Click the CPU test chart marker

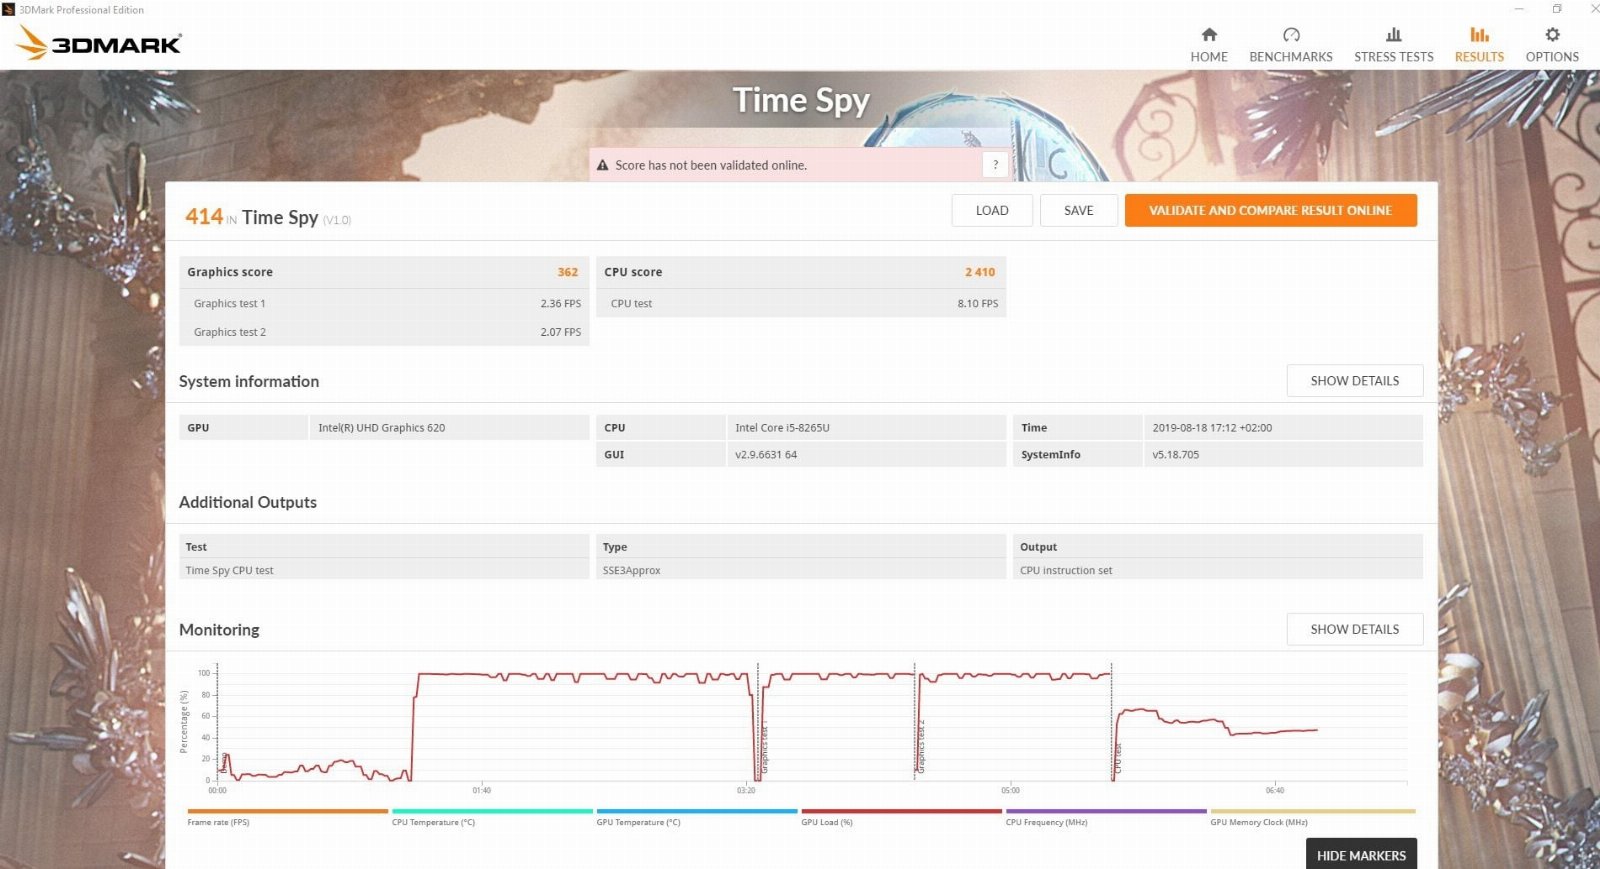[1118, 758]
